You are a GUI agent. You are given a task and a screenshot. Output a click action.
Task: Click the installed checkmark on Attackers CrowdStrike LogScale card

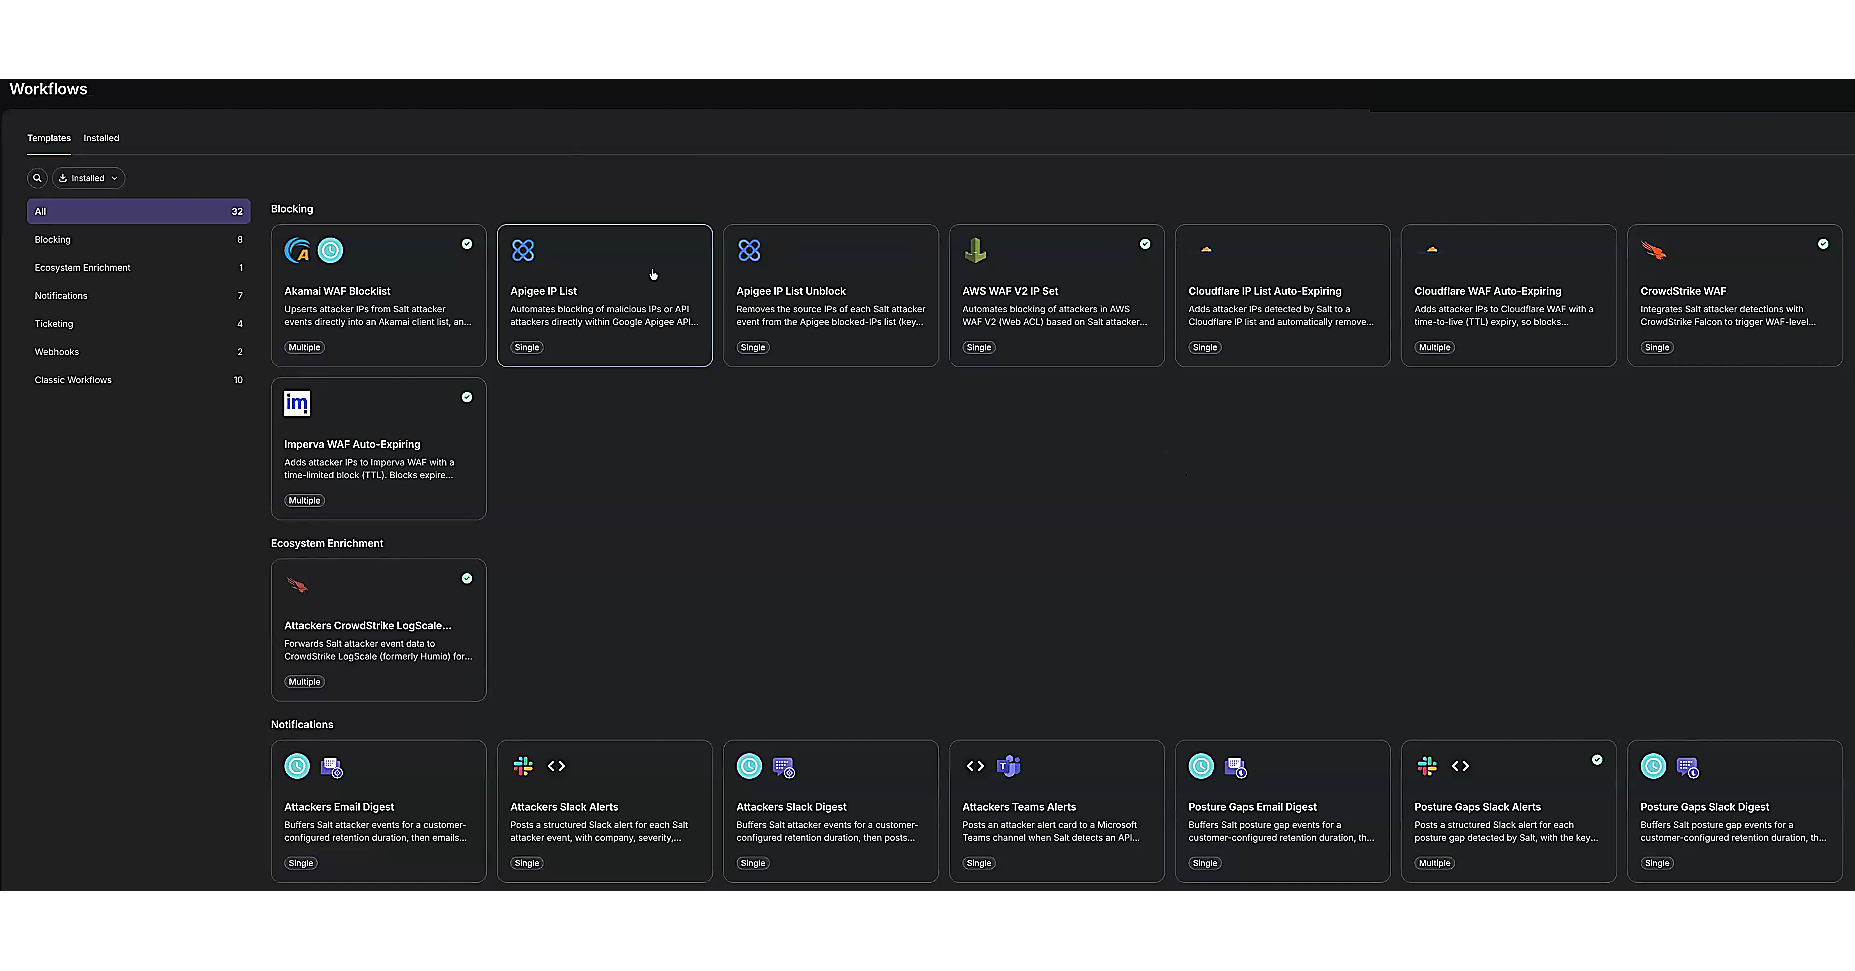[x=467, y=578]
